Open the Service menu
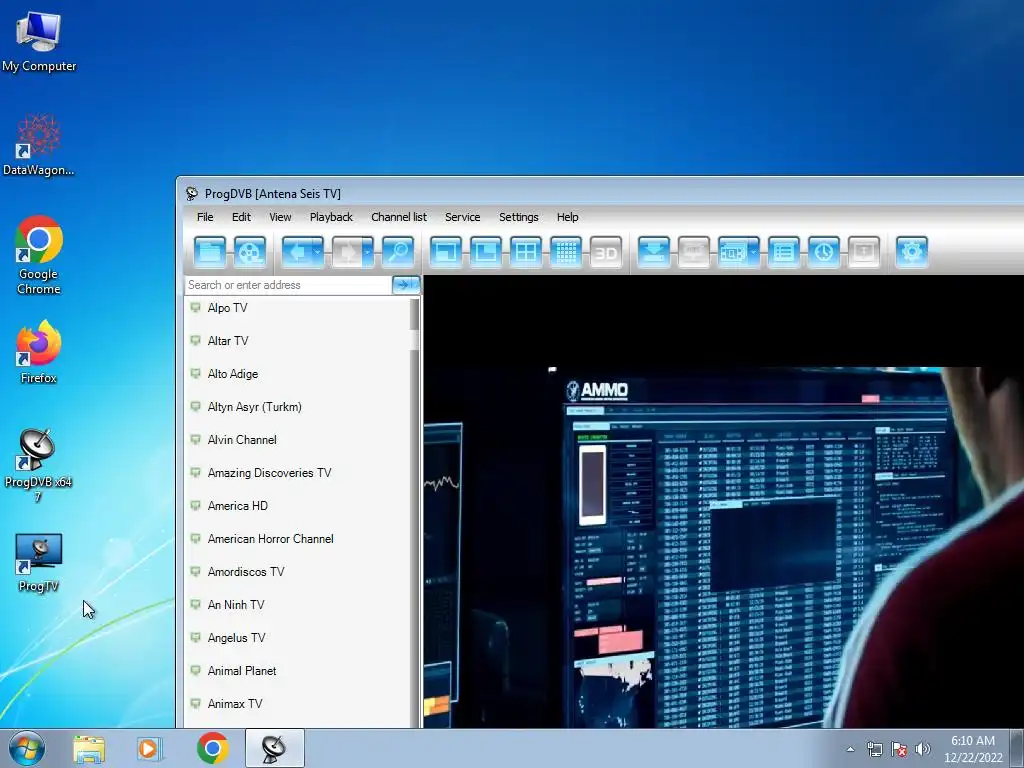 pos(462,217)
